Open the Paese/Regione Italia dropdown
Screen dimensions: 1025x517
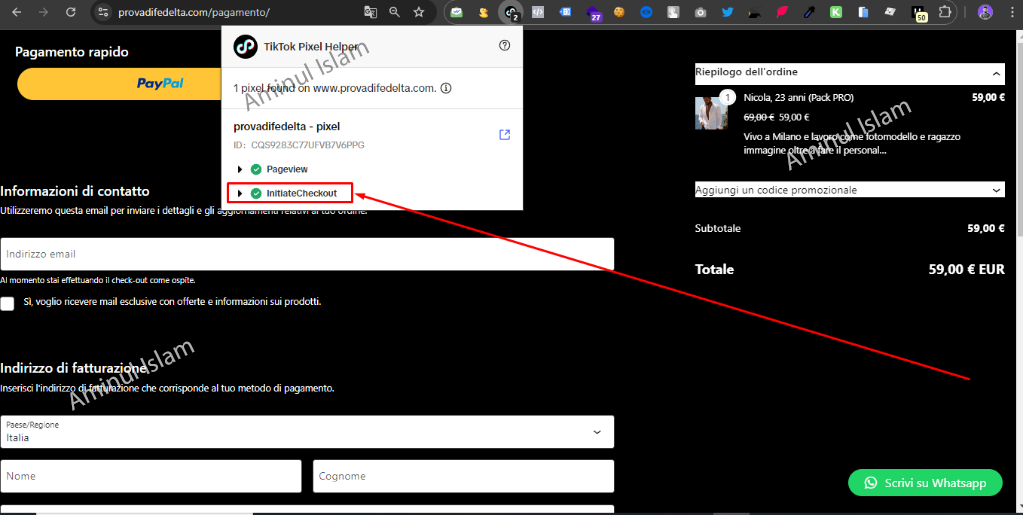tap(307, 432)
